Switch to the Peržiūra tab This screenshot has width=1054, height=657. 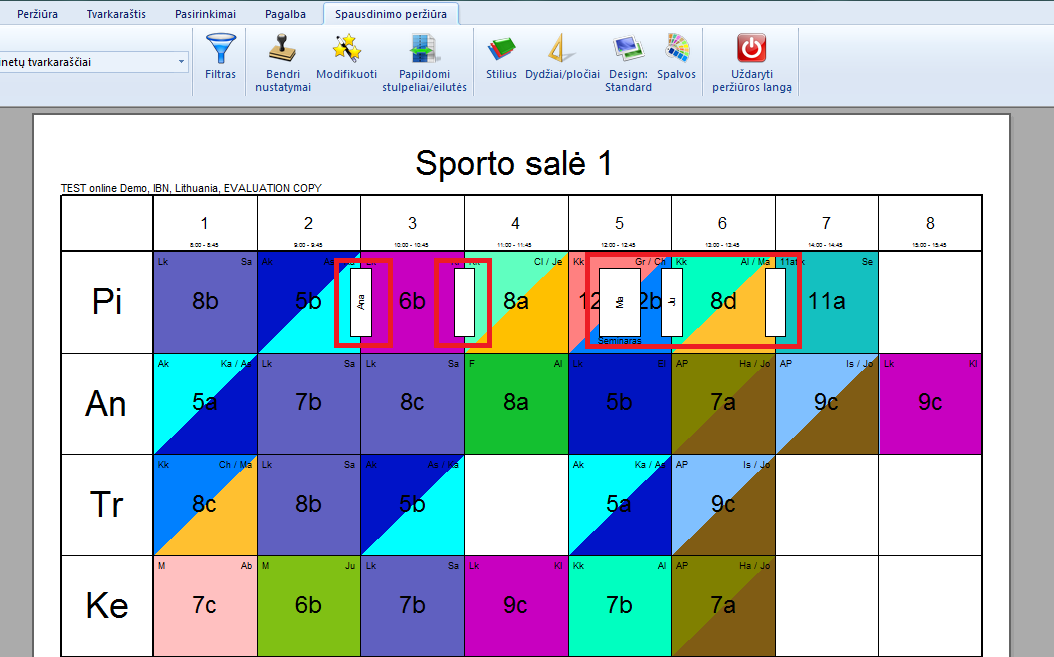(x=38, y=13)
